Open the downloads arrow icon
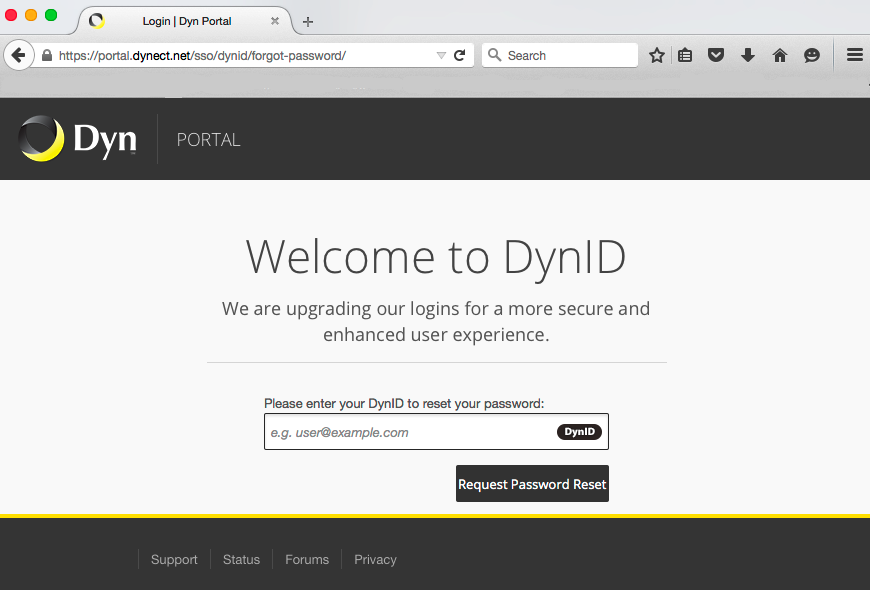The height and width of the screenshot is (590, 870). point(747,55)
